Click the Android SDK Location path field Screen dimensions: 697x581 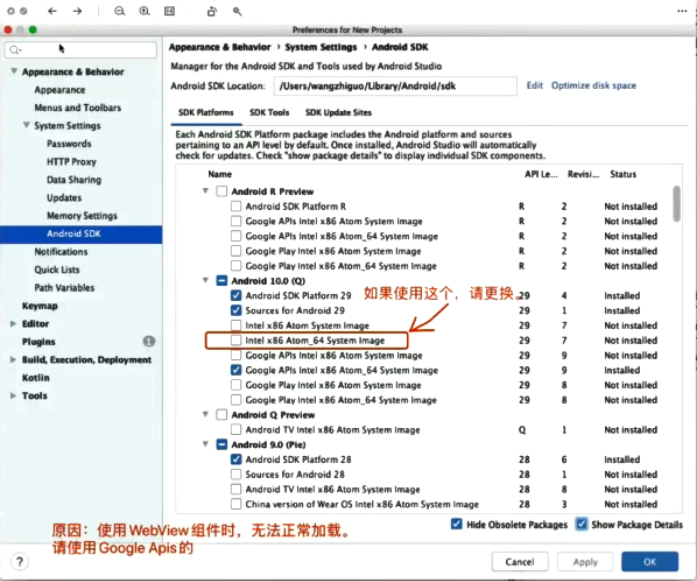395,86
